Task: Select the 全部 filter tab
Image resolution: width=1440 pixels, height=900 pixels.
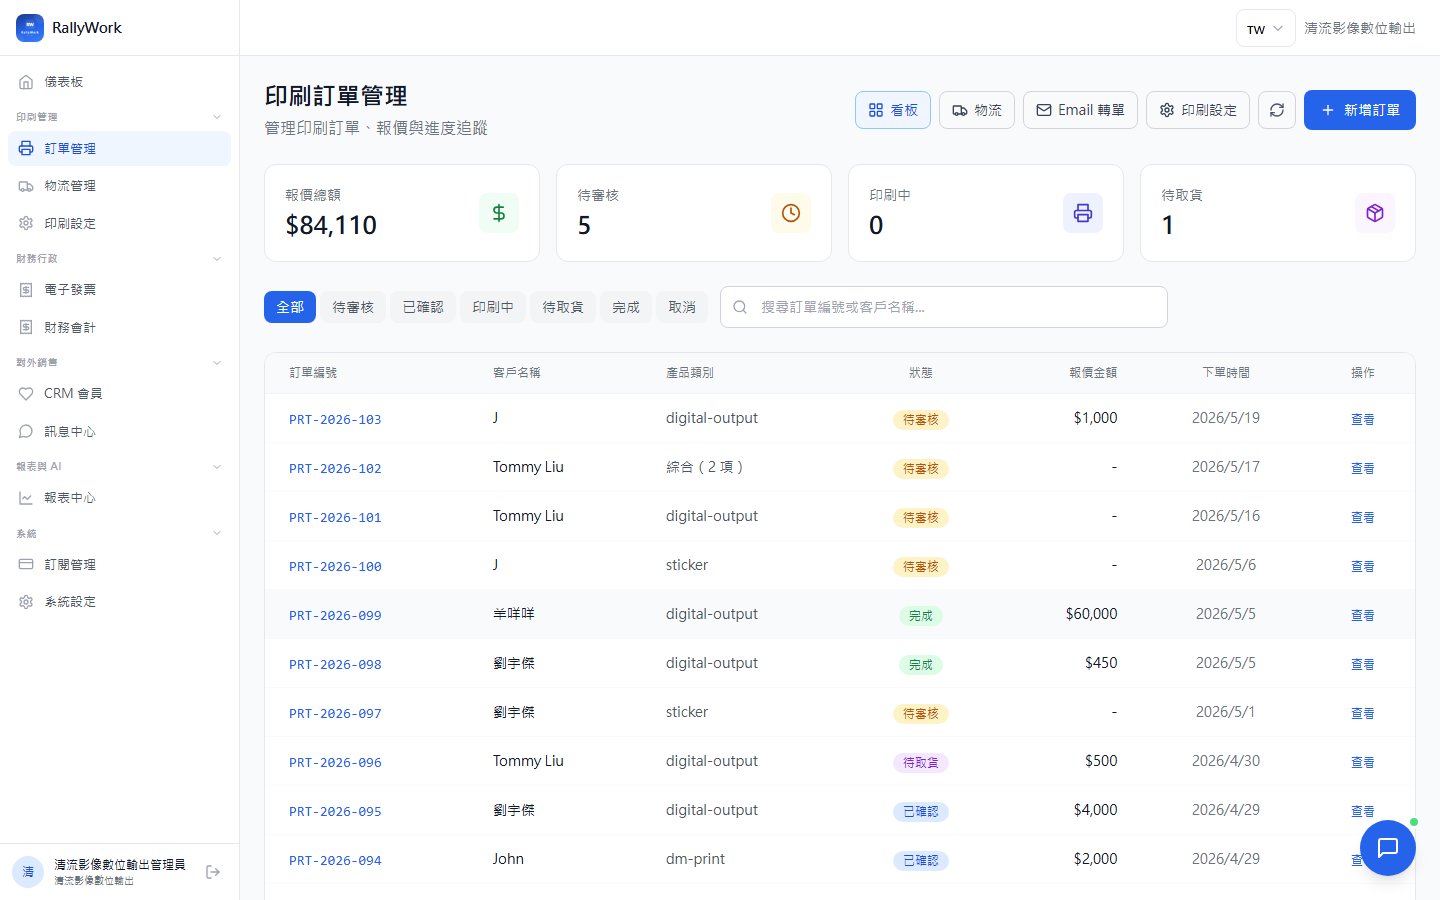Action: coord(290,307)
